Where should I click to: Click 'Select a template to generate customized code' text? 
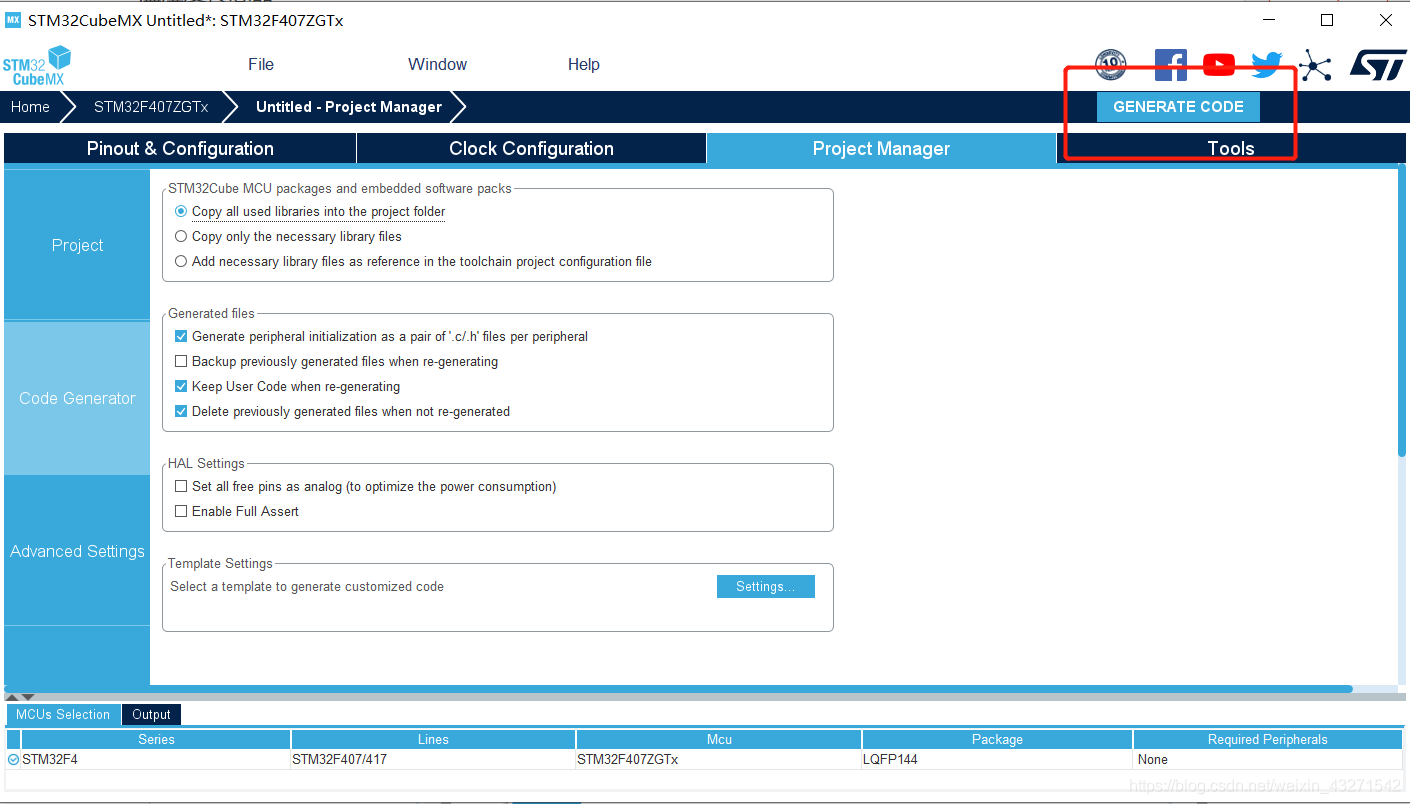tap(307, 587)
